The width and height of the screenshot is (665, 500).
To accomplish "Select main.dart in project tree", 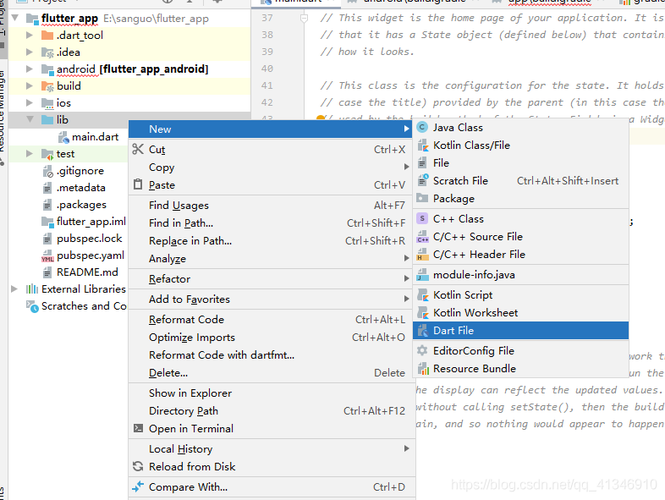I will pos(95,137).
